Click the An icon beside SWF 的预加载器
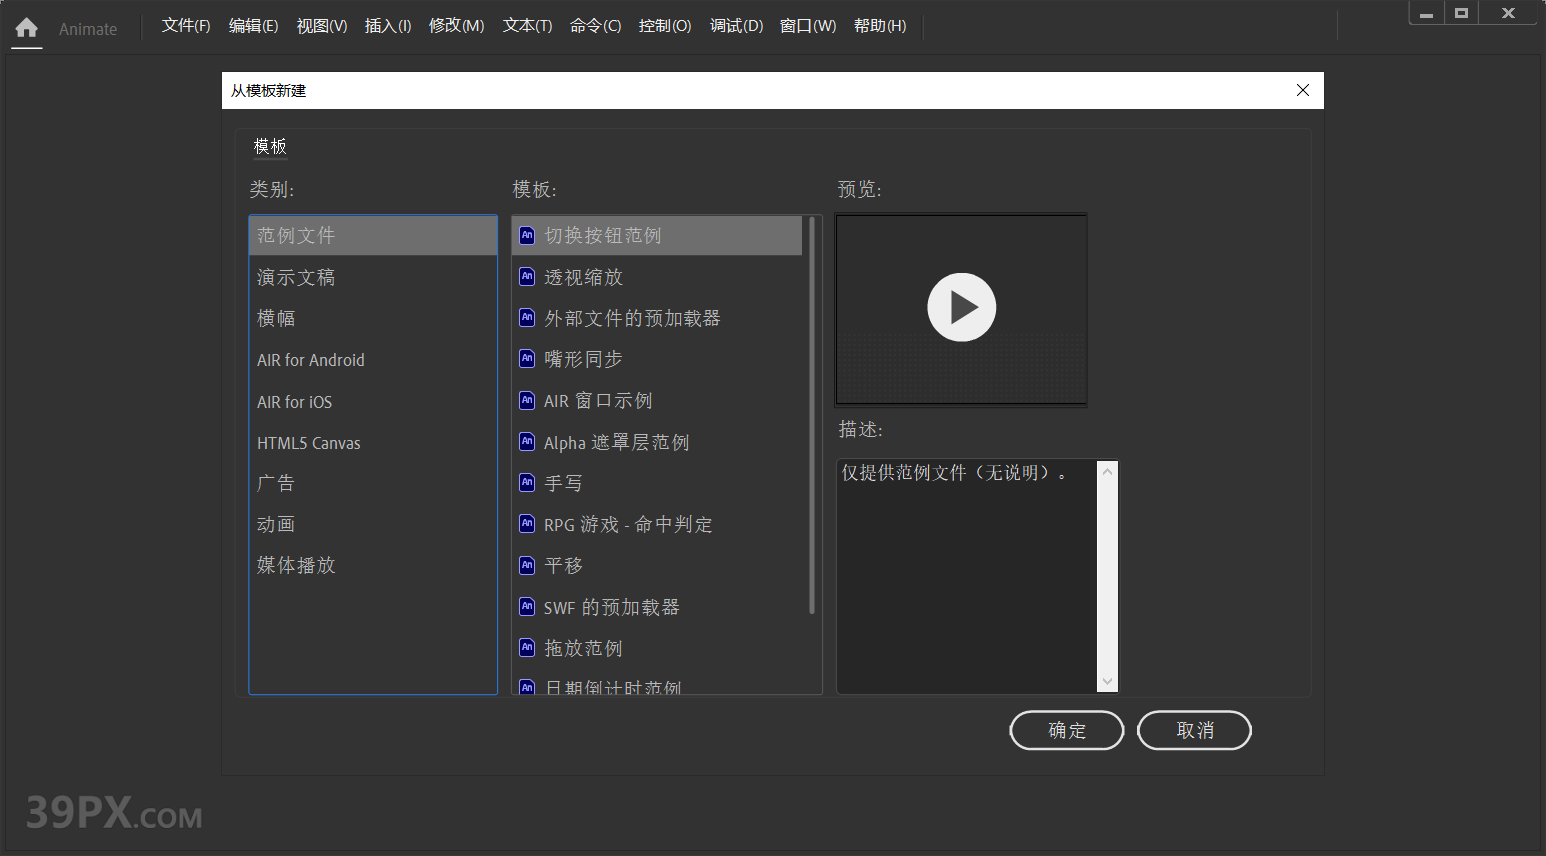This screenshot has width=1546, height=856. [527, 606]
